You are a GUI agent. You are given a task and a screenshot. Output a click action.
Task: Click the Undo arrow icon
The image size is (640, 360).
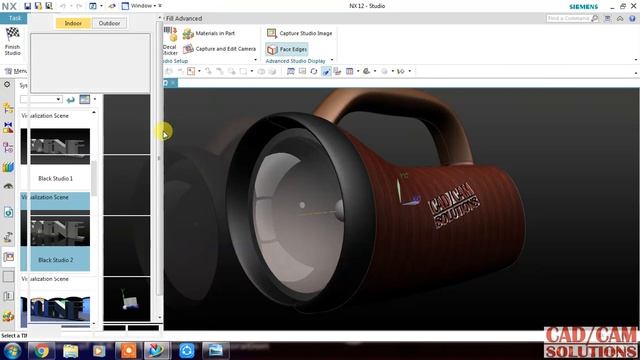(63, 6)
